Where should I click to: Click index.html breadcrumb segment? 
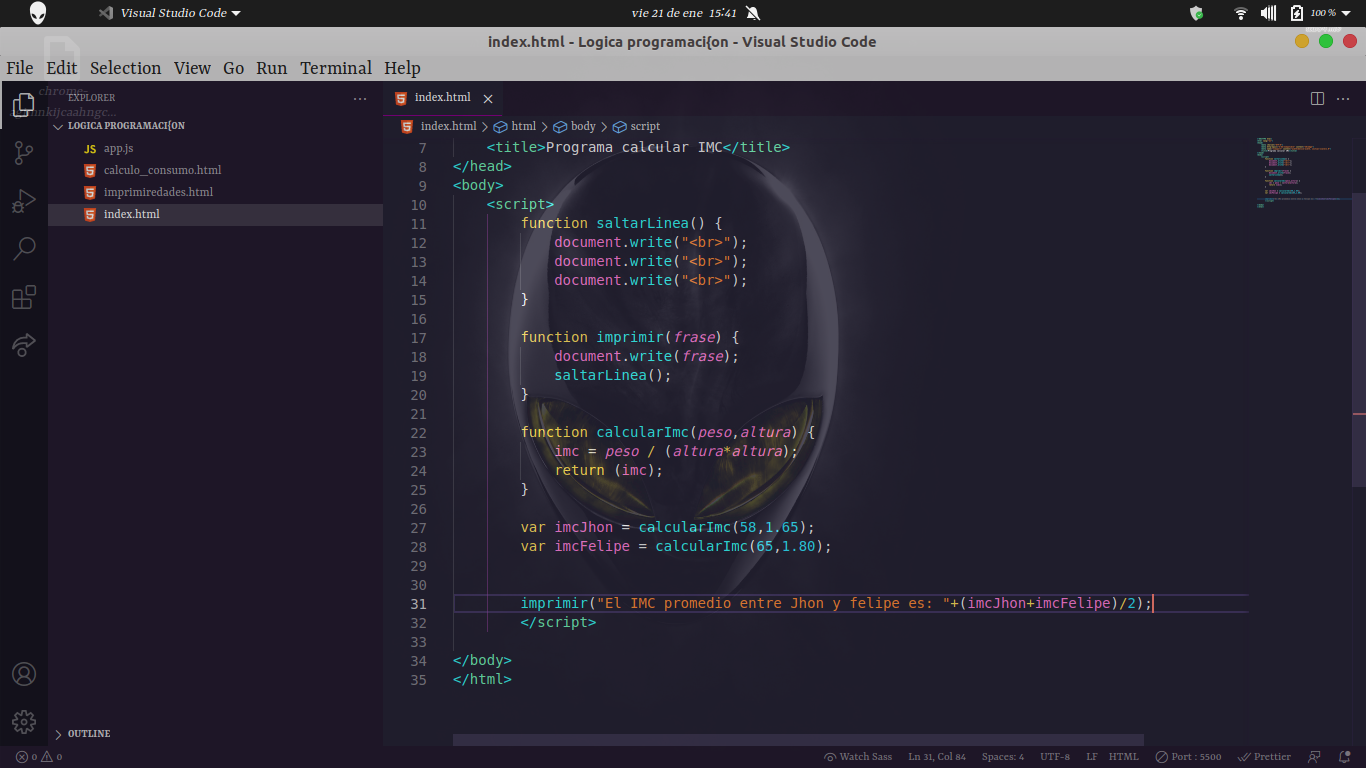439,126
